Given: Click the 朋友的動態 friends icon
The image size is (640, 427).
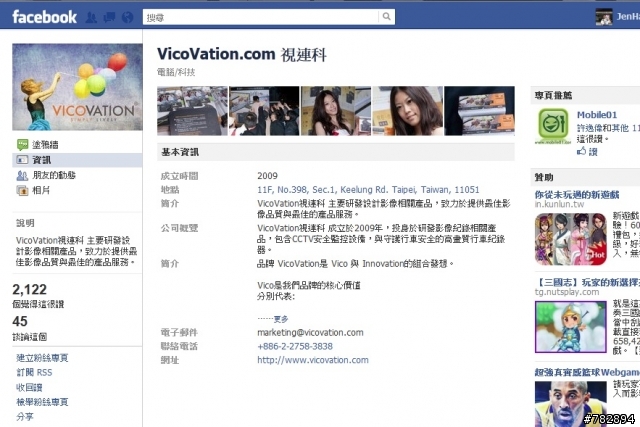Looking at the screenshot, I should point(22,176).
